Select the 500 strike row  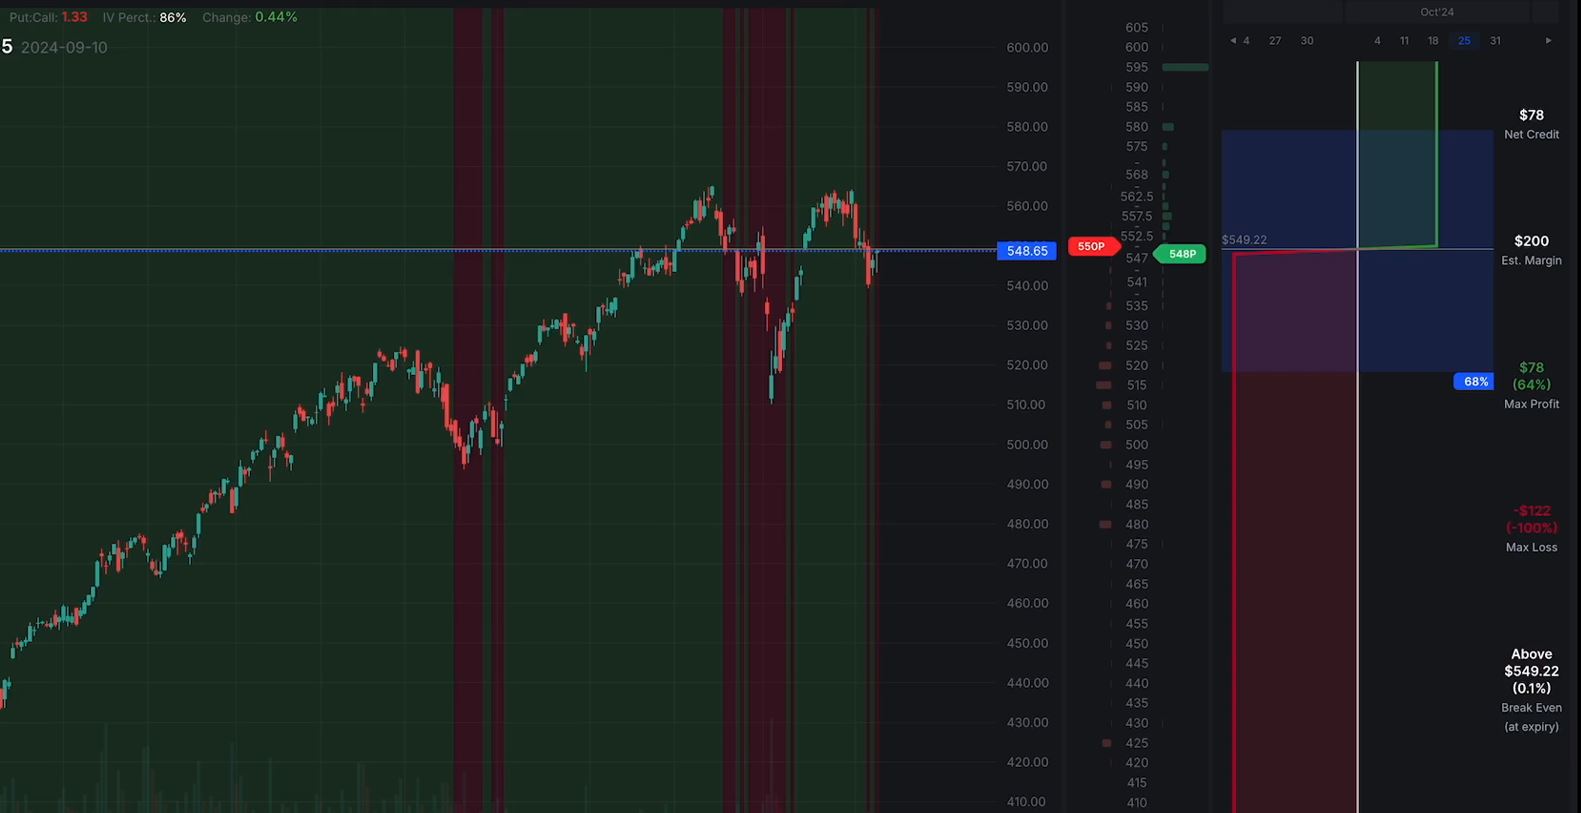1137,445
